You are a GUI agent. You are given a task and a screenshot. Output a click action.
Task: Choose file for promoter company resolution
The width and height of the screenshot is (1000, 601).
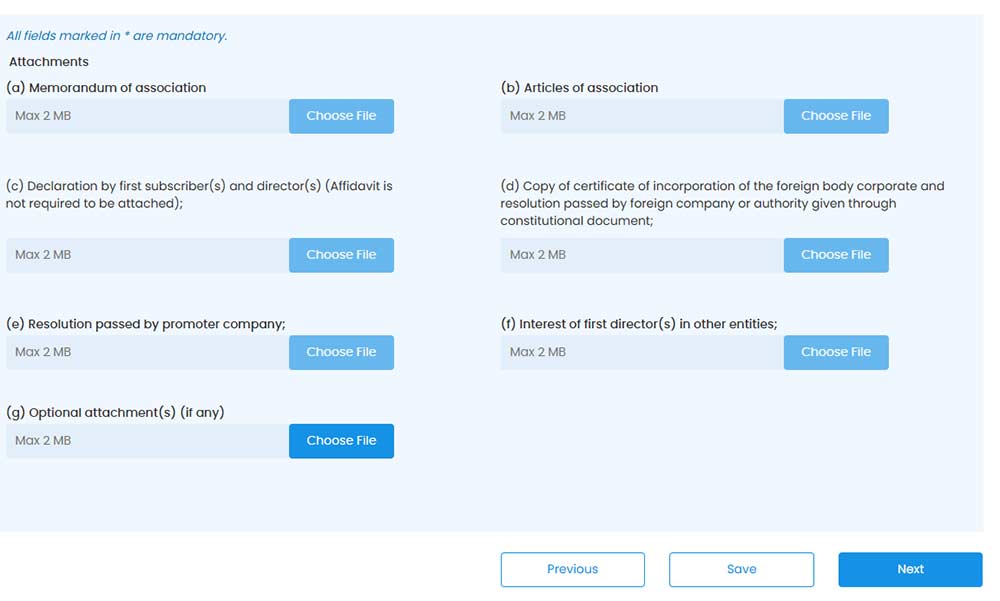[341, 352]
